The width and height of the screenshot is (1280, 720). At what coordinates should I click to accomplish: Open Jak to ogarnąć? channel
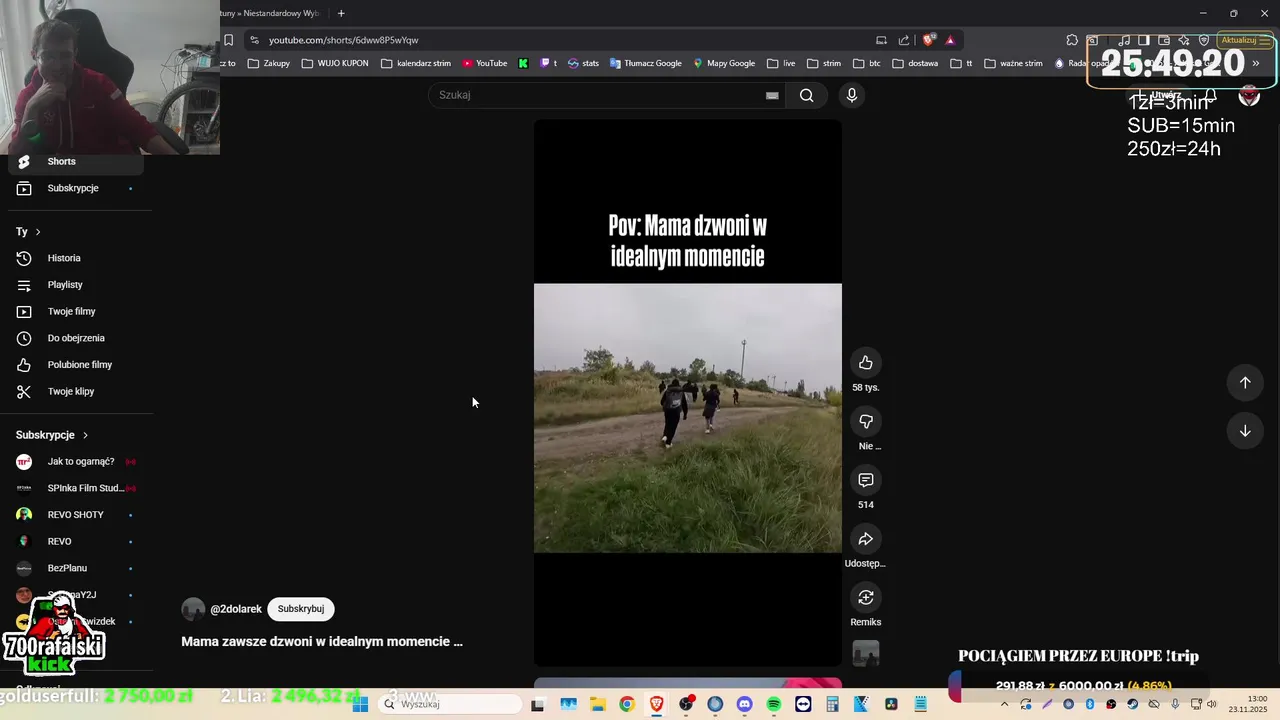click(76, 461)
